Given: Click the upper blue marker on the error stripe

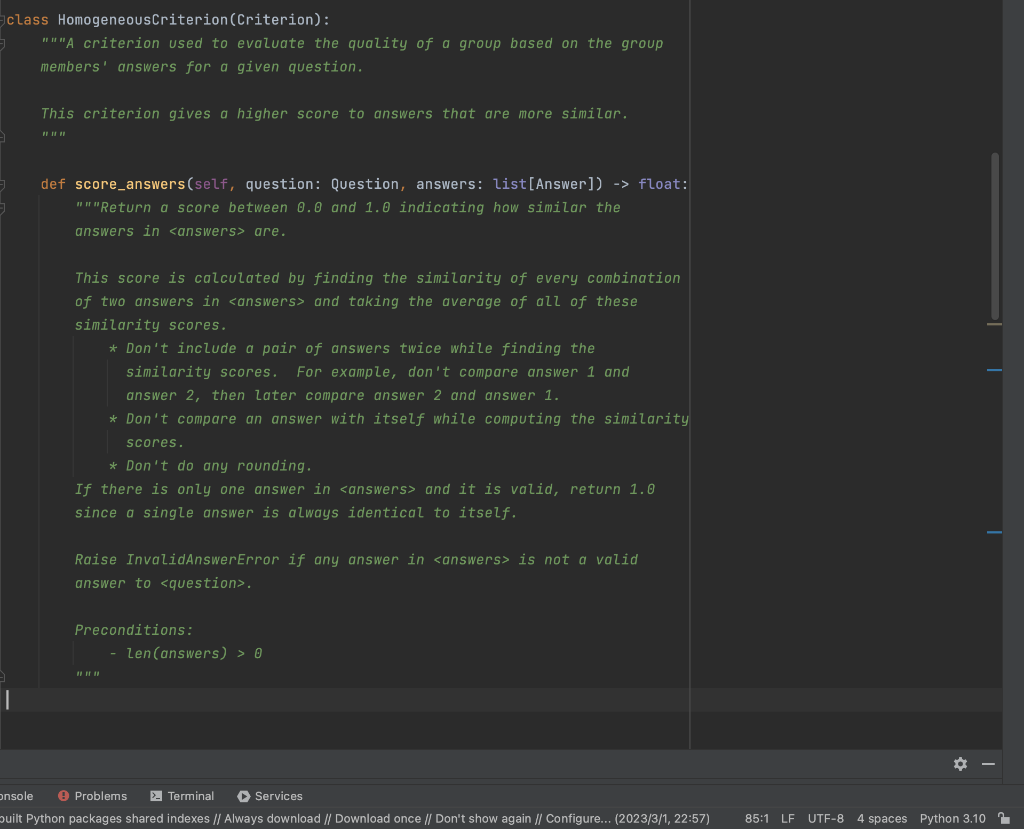Looking at the screenshot, I should click(x=994, y=370).
